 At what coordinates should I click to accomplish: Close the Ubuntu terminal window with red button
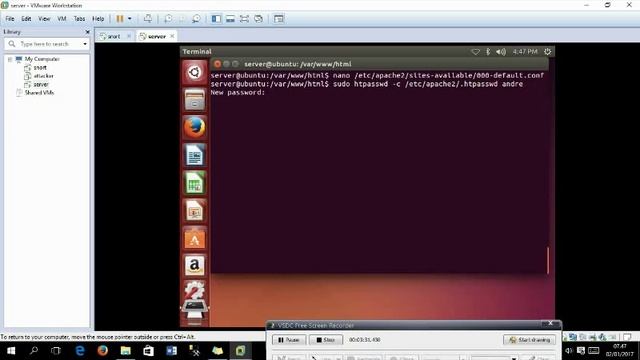(218, 64)
